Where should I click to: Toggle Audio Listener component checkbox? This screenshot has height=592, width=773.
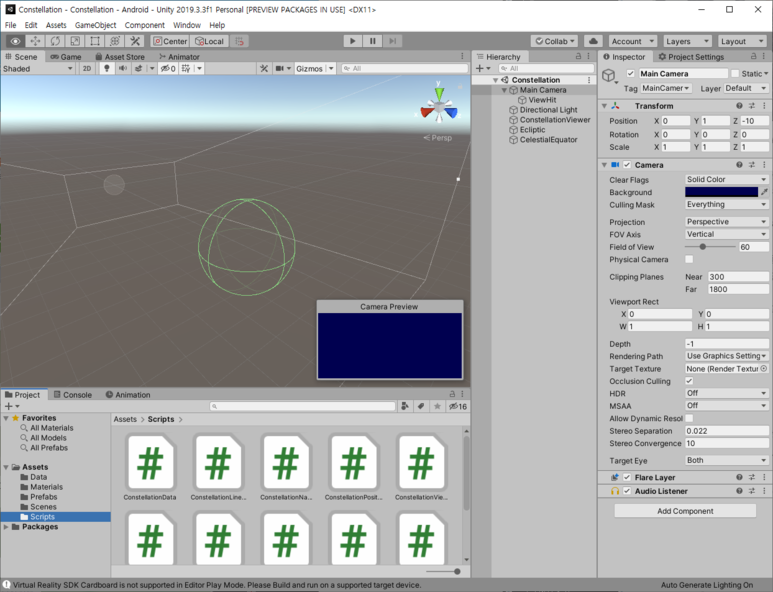click(x=627, y=491)
